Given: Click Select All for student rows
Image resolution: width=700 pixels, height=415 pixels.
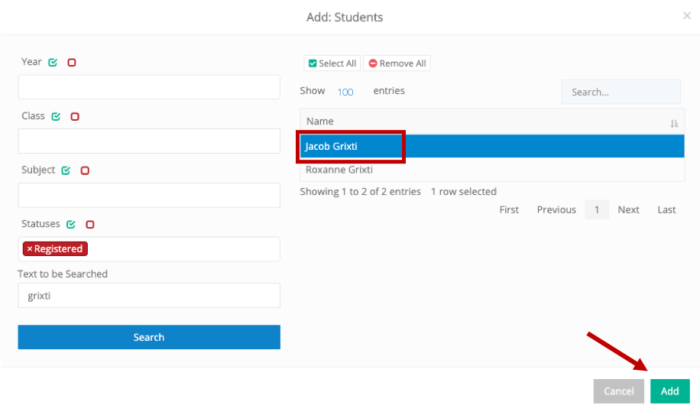Looking at the screenshot, I should coord(332,63).
